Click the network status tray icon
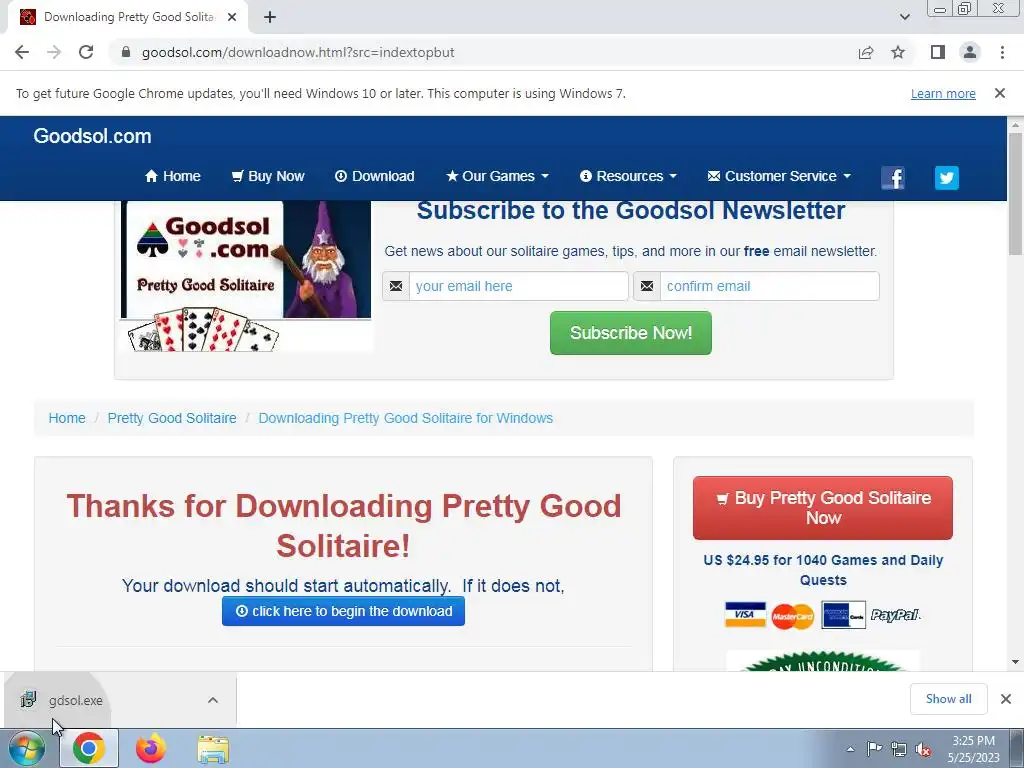This screenshot has height=768, width=1024. pyautogui.click(x=899, y=749)
